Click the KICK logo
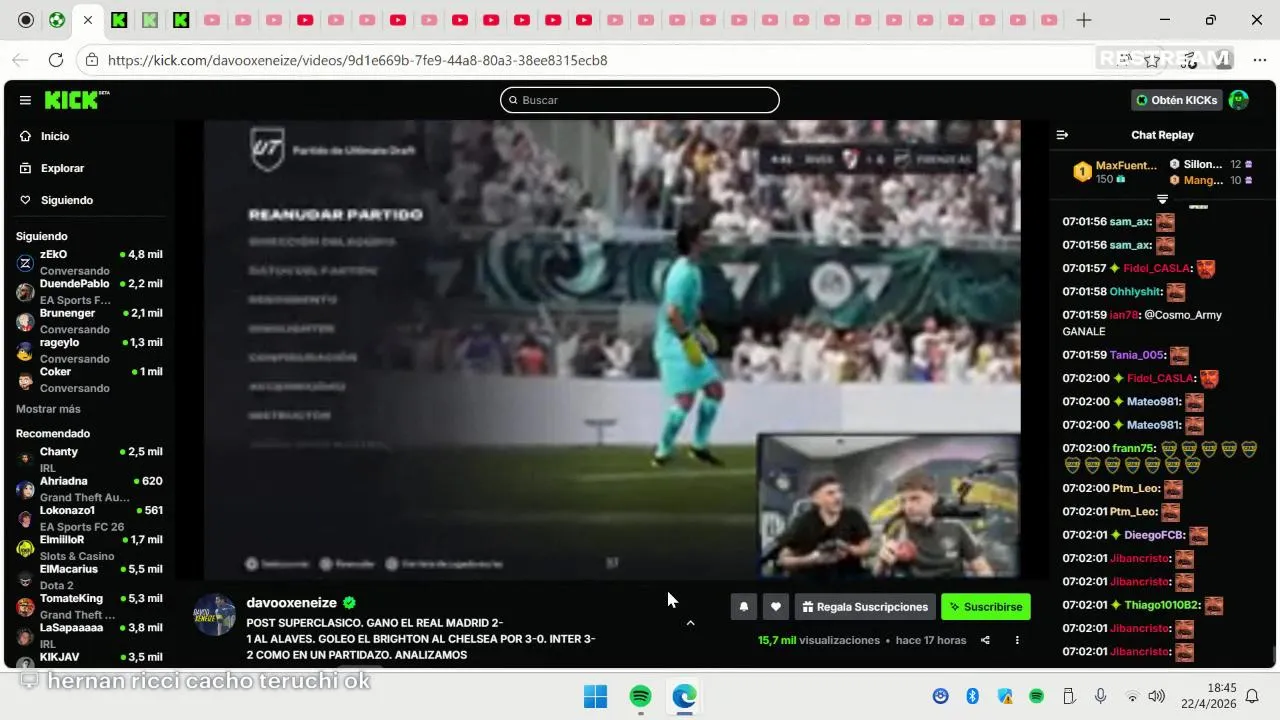Screen dimensions: 1280x720 pos(77,100)
